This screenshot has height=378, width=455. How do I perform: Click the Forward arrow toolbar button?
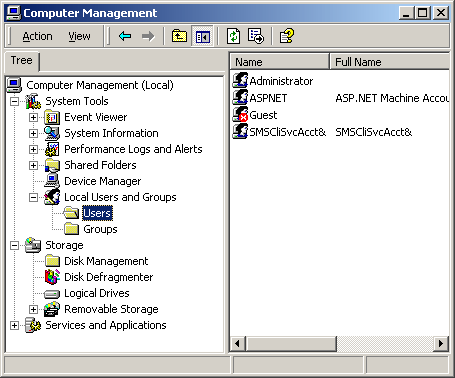[148, 36]
